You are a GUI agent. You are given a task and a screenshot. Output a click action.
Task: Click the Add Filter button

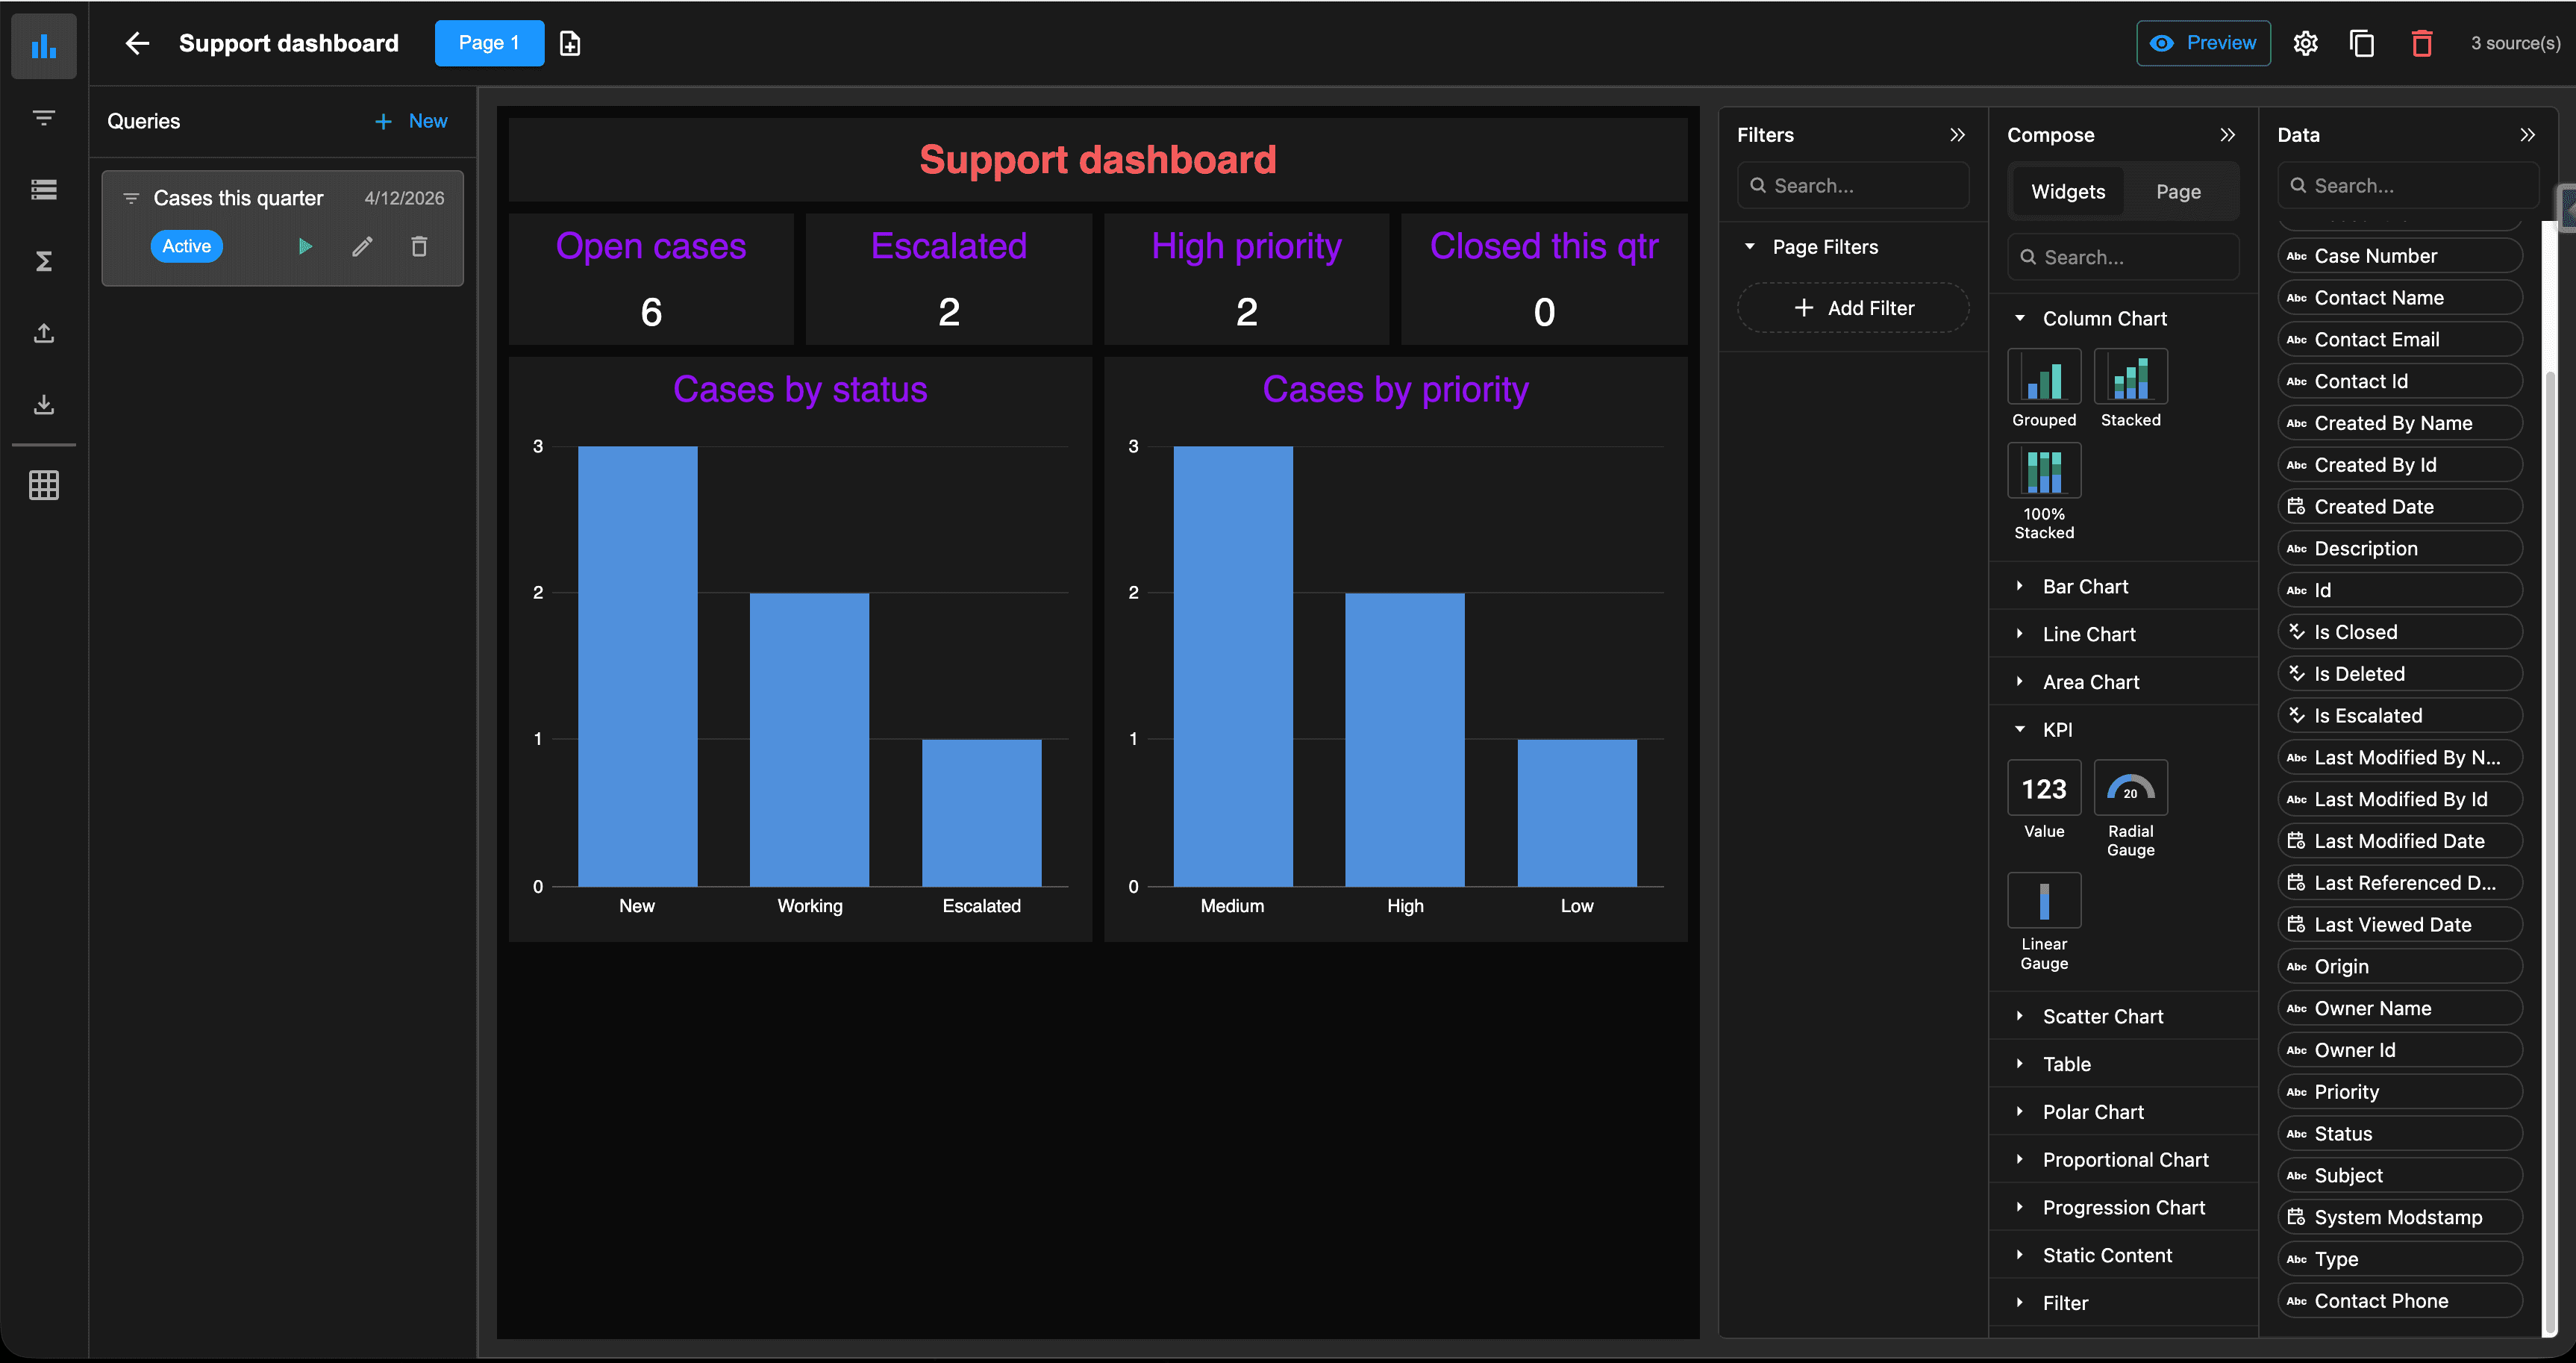tap(1853, 308)
